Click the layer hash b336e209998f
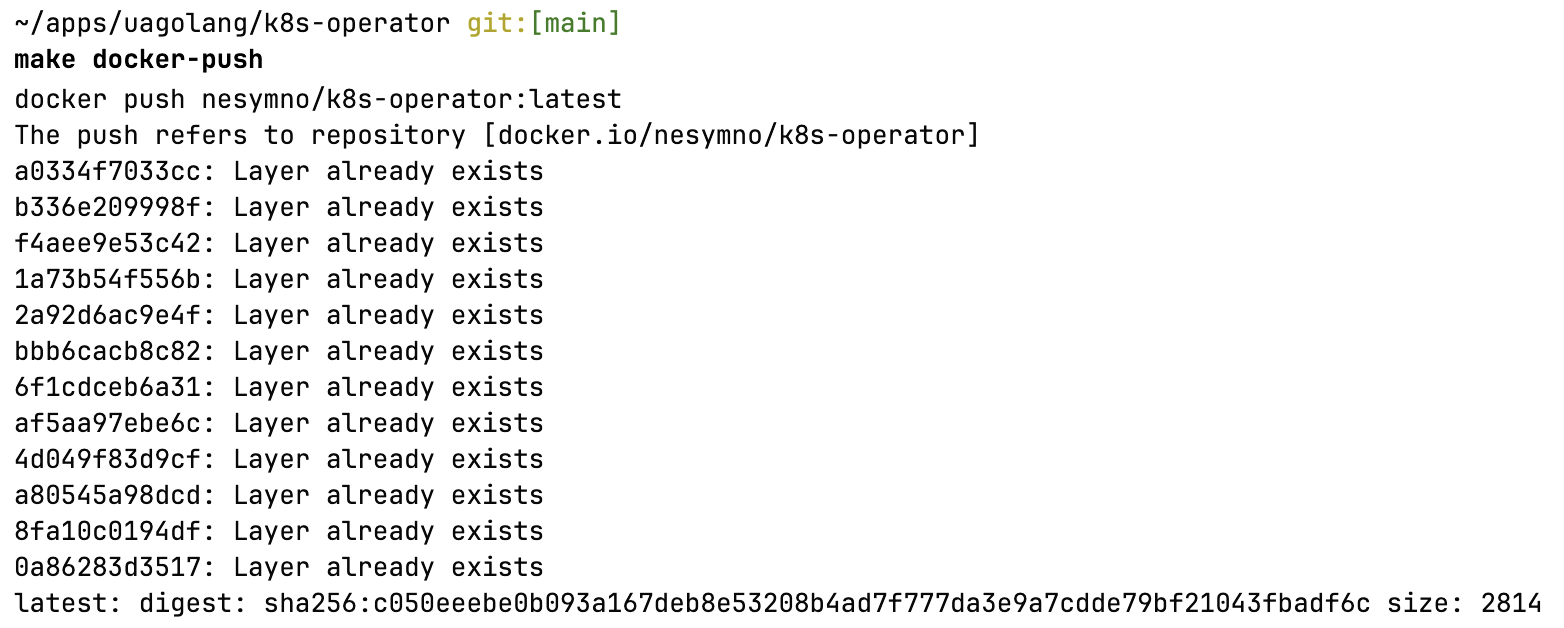Viewport: 1564px width, 628px height. tap(108, 207)
